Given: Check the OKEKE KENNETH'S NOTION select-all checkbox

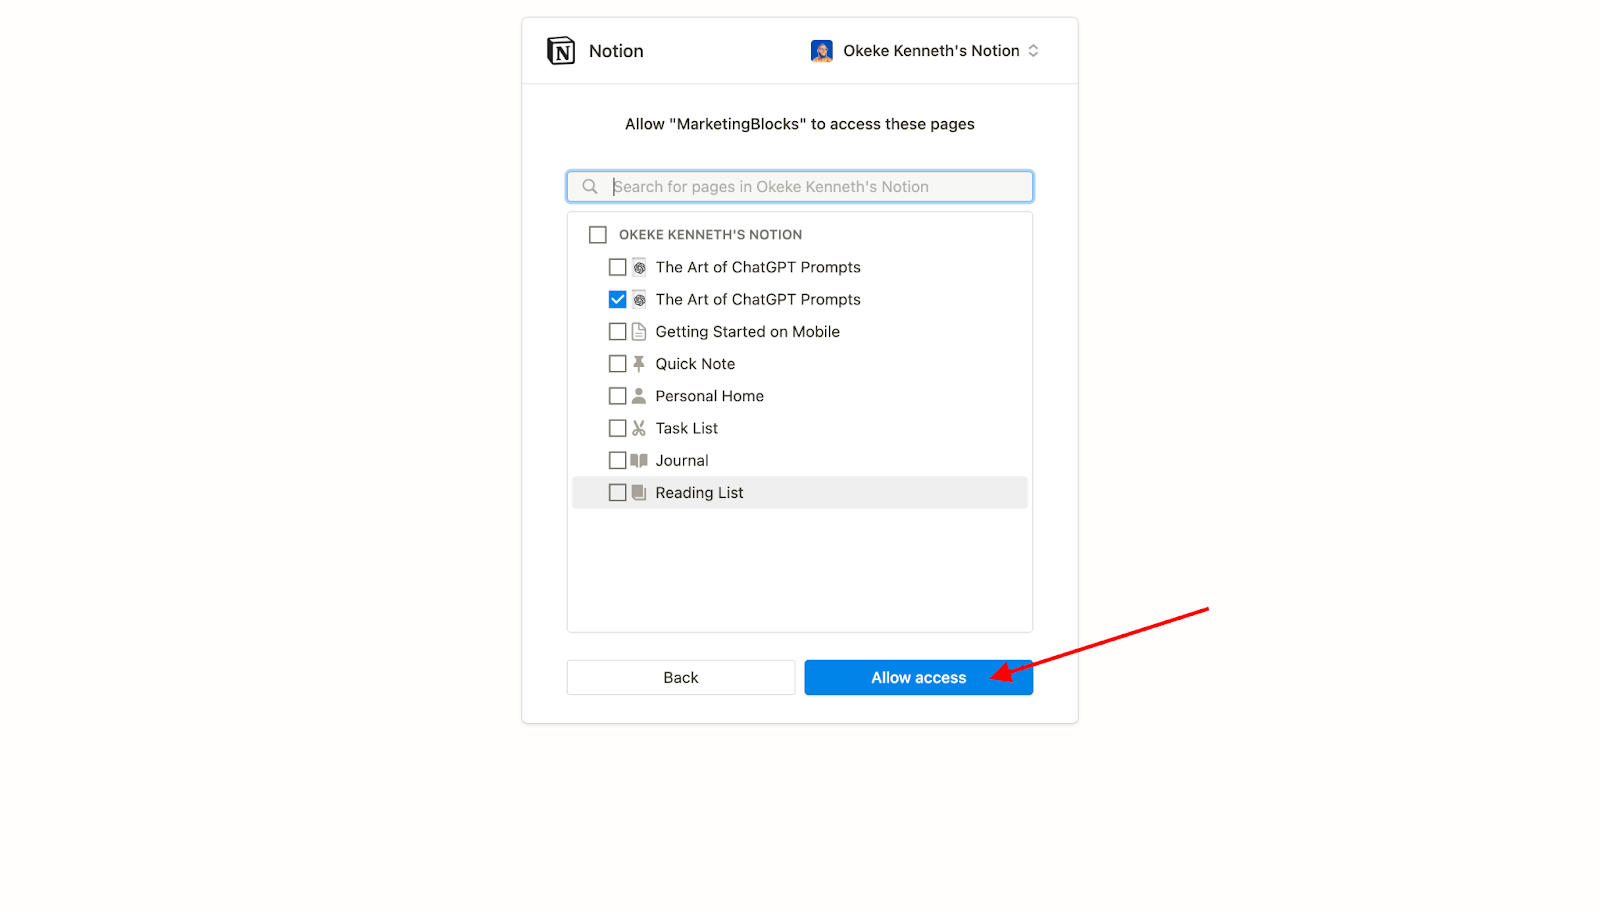Looking at the screenshot, I should pyautogui.click(x=598, y=235).
